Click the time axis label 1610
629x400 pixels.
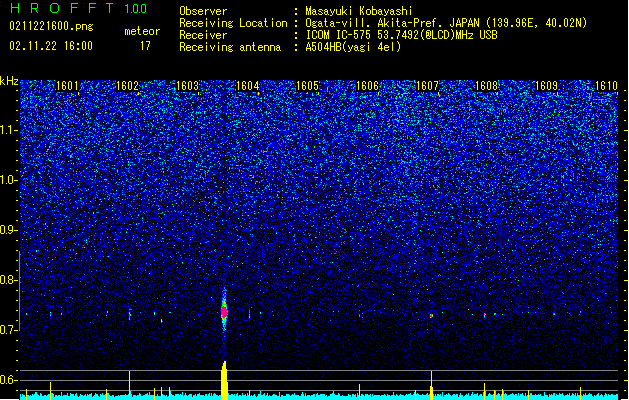coord(607,85)
